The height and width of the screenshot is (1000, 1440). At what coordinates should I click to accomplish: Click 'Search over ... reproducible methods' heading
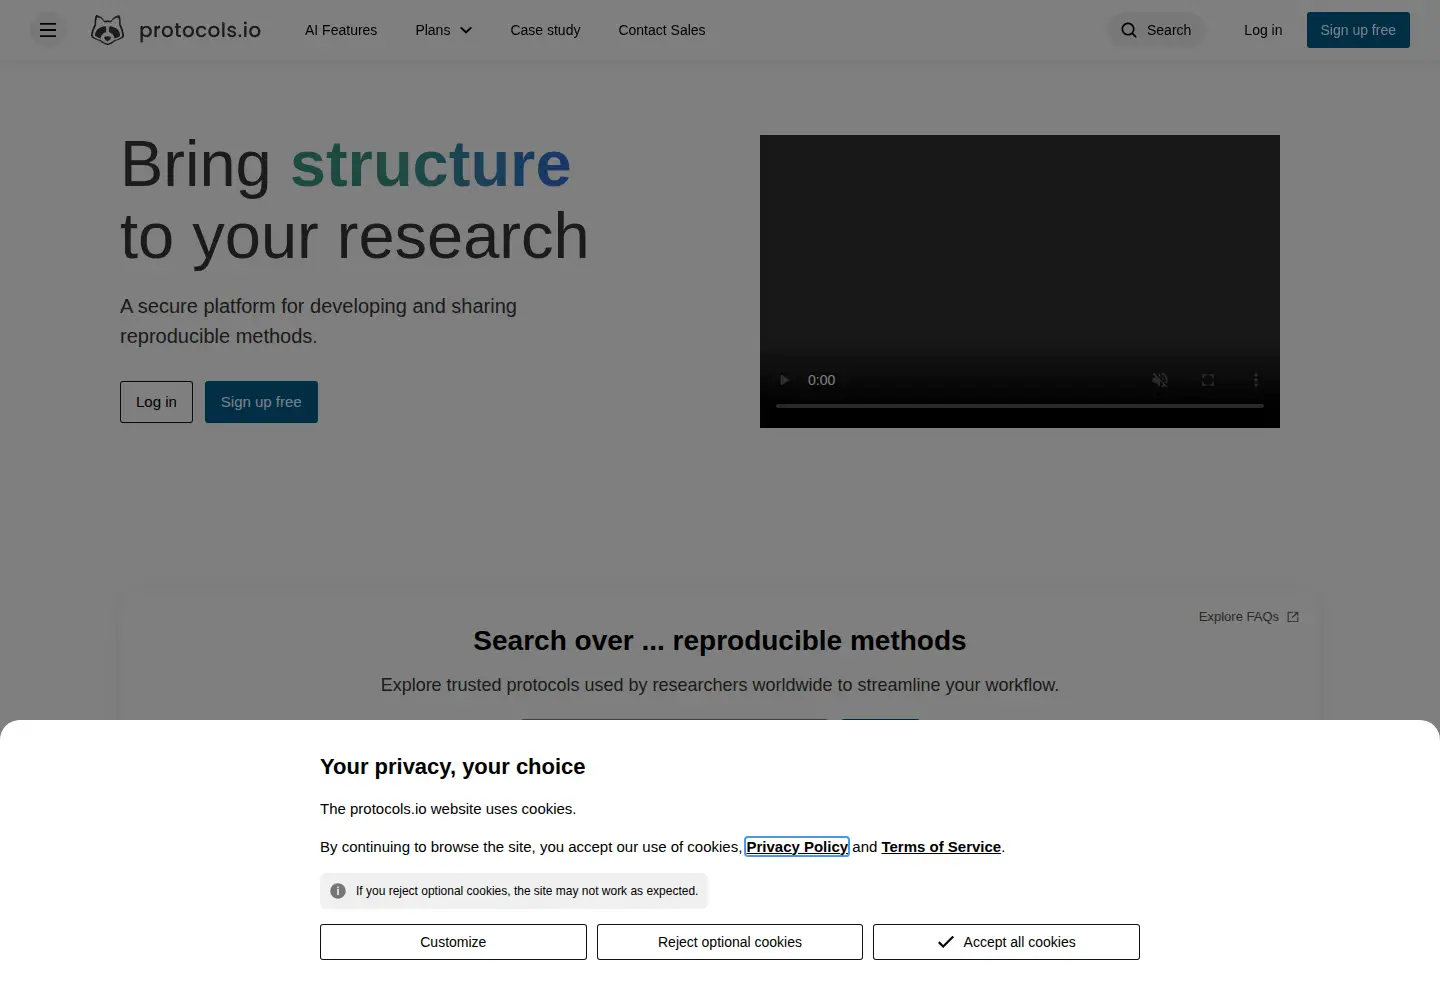point(720,641)
